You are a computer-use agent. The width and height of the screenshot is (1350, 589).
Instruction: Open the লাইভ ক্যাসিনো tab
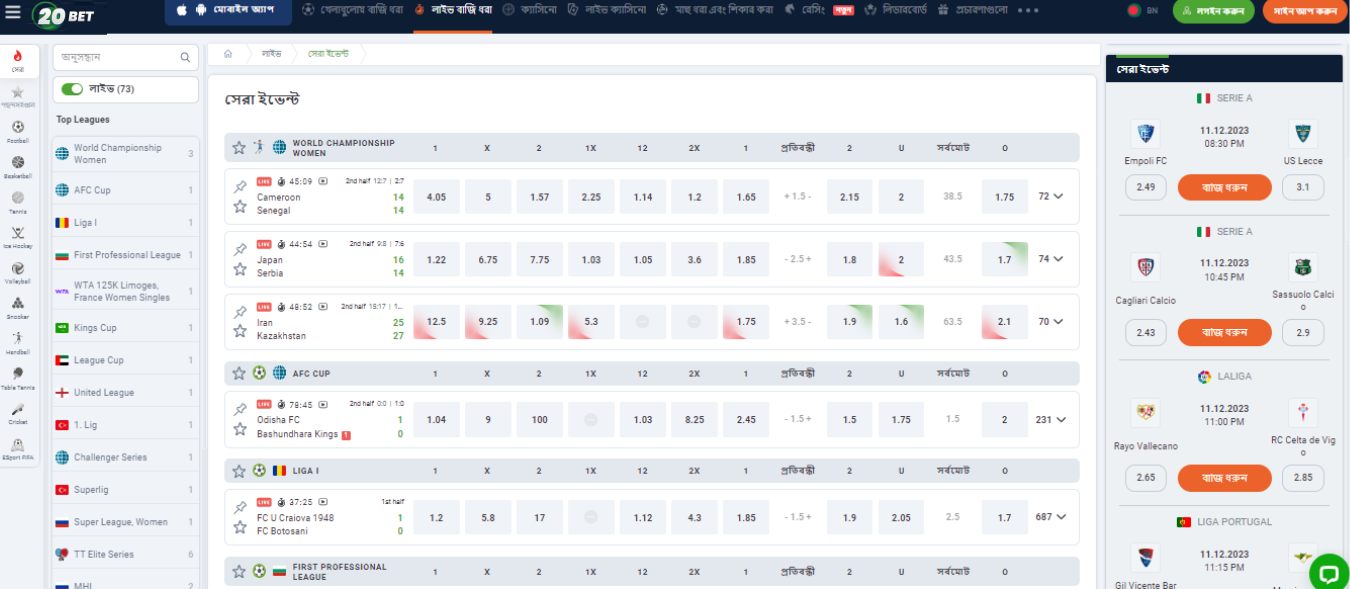pyautogui.click(x=606, y=10)
